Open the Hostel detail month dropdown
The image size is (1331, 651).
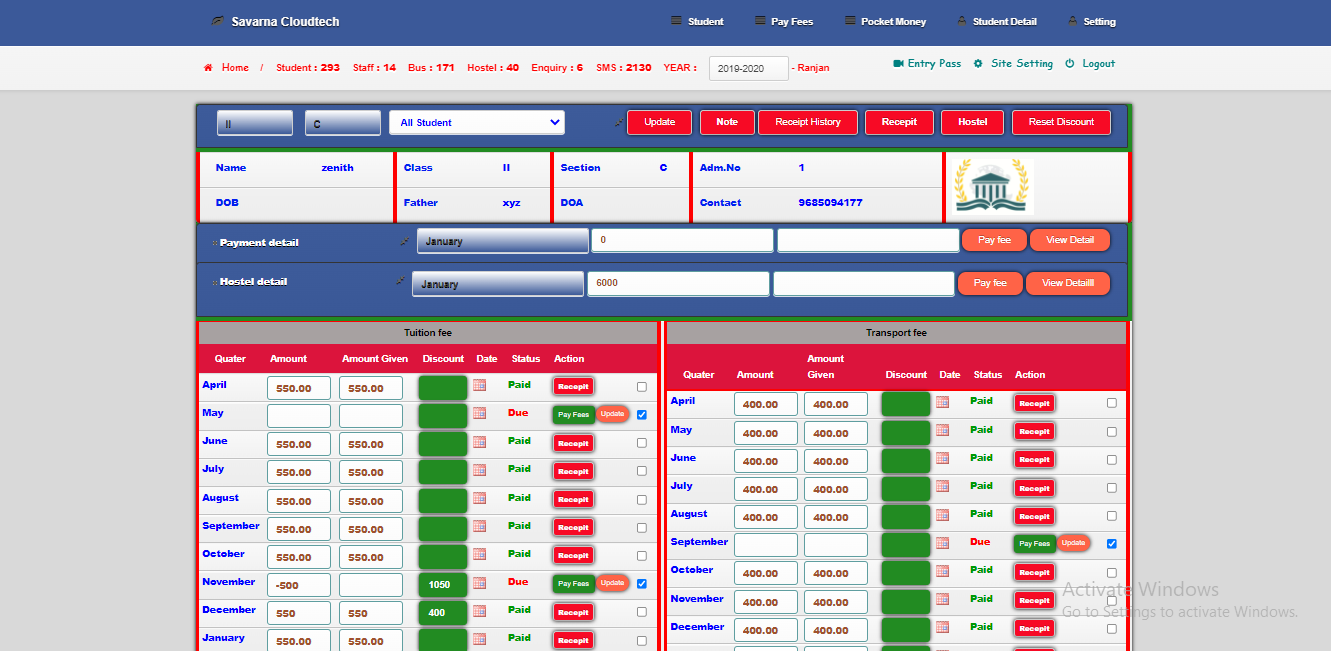click(x=497, y=284)
